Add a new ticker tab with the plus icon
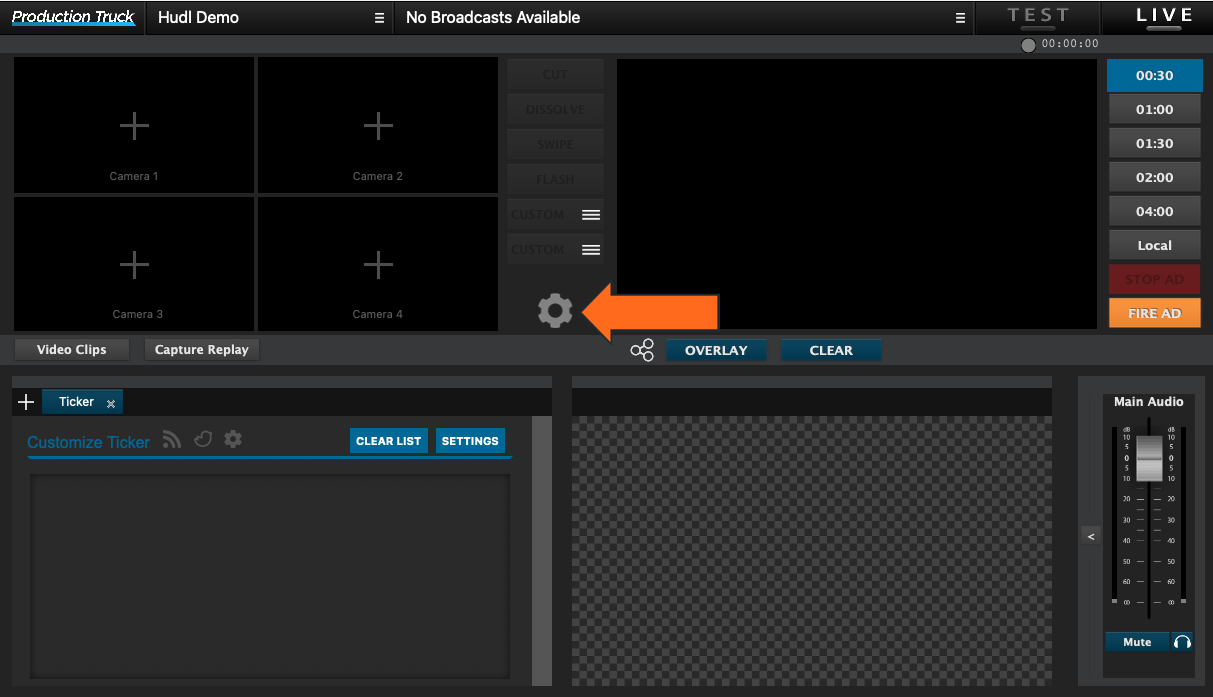1213x697 pixels. click(x=26, y=401)
